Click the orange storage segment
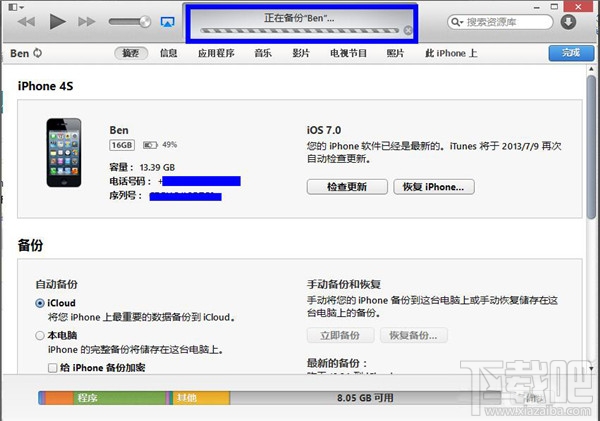Viewport: 600px width, 421px height. [x=59, y=398]
